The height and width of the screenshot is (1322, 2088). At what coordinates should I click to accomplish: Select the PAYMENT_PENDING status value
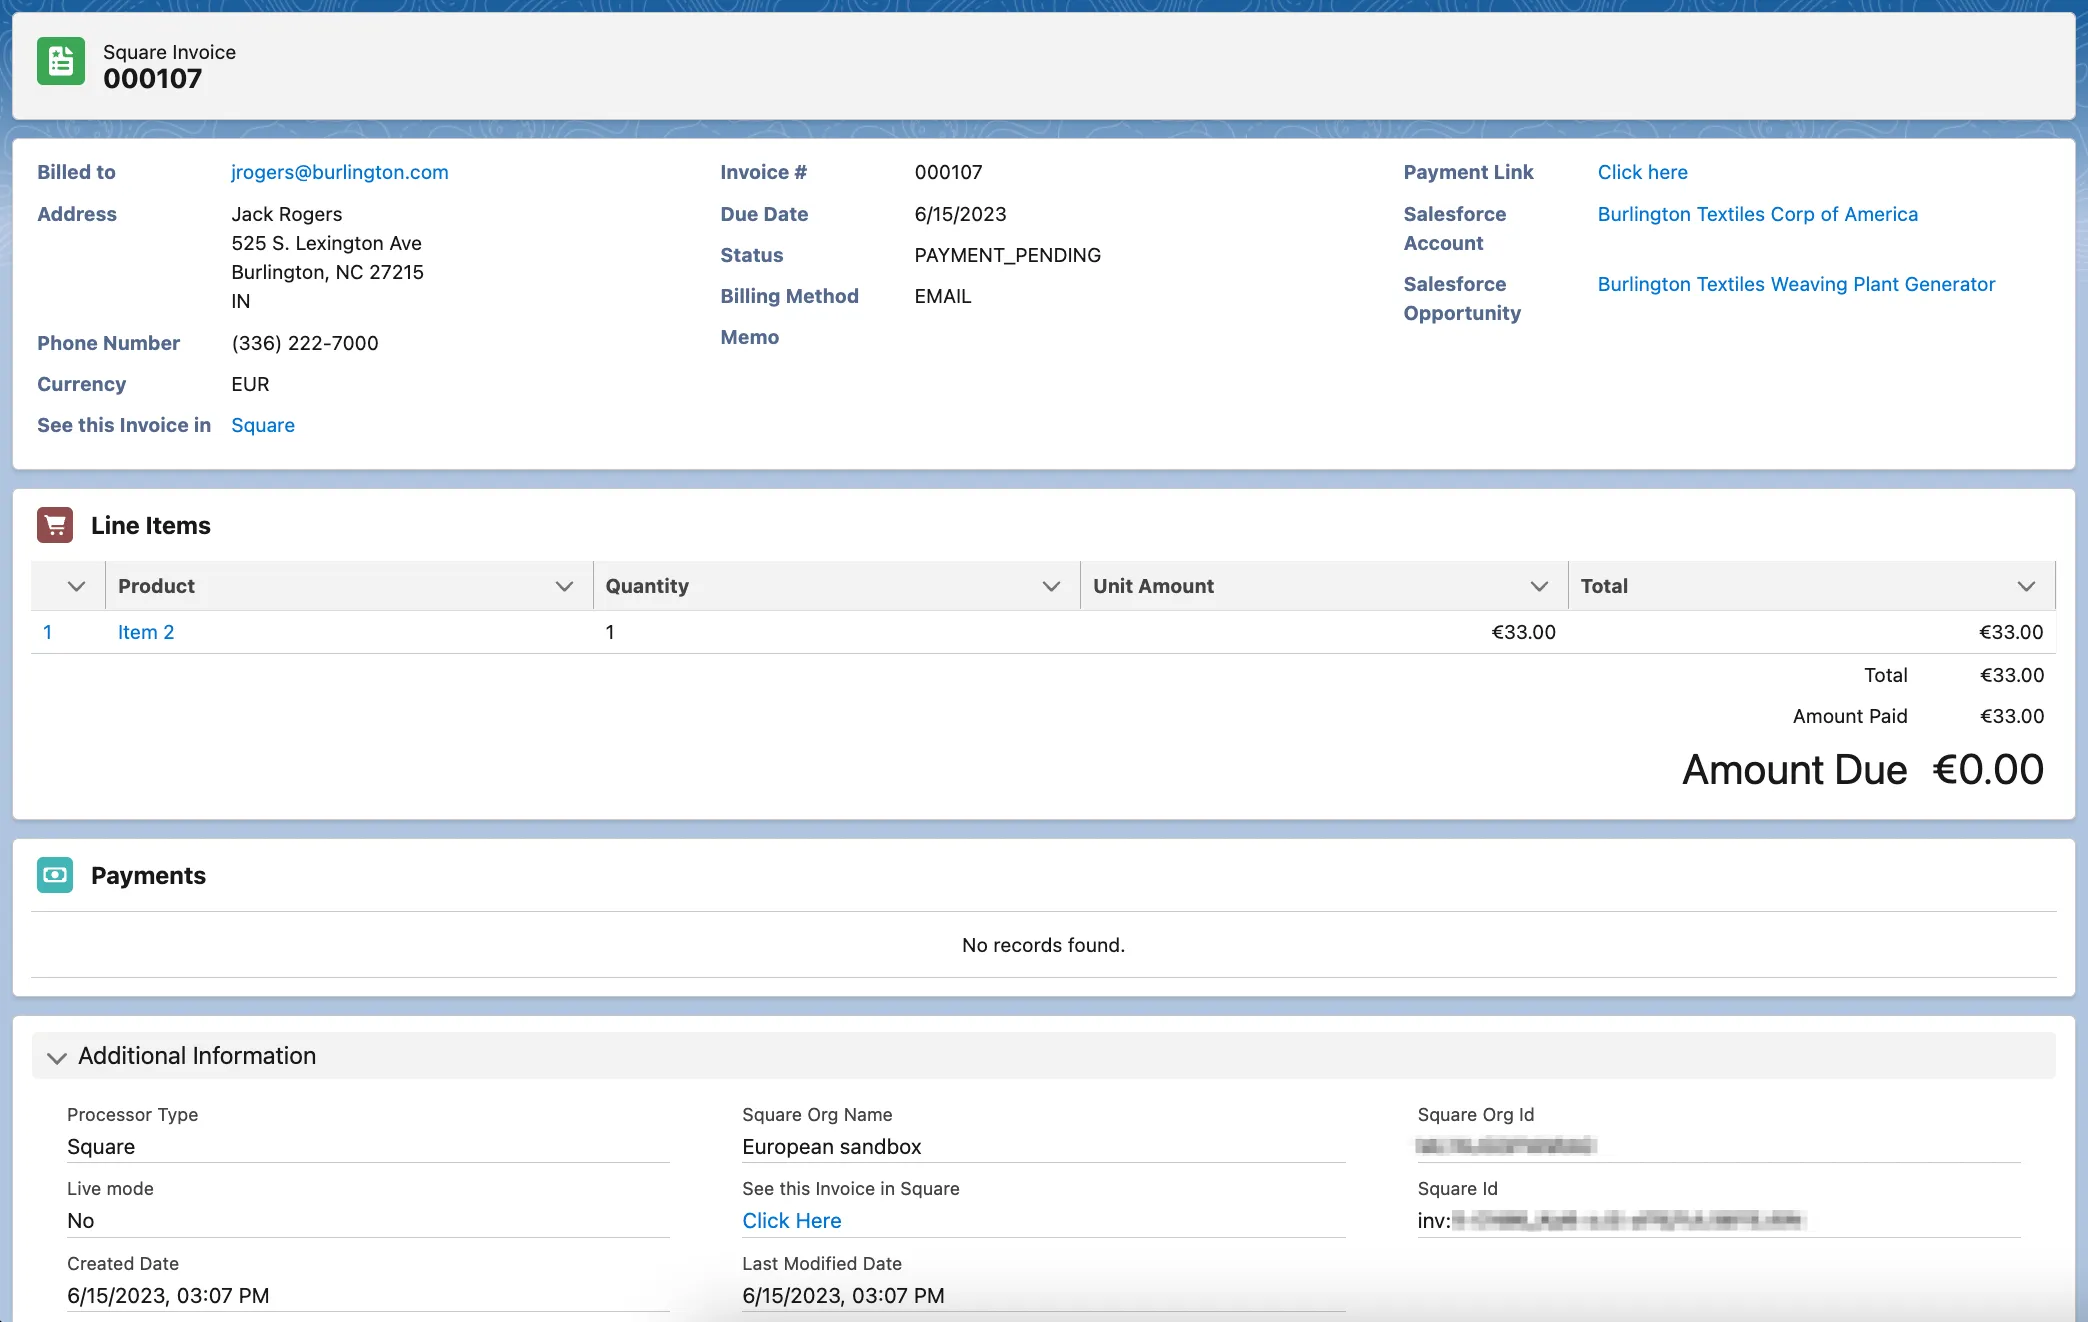pyautogui.click(x=1007, y=255)
